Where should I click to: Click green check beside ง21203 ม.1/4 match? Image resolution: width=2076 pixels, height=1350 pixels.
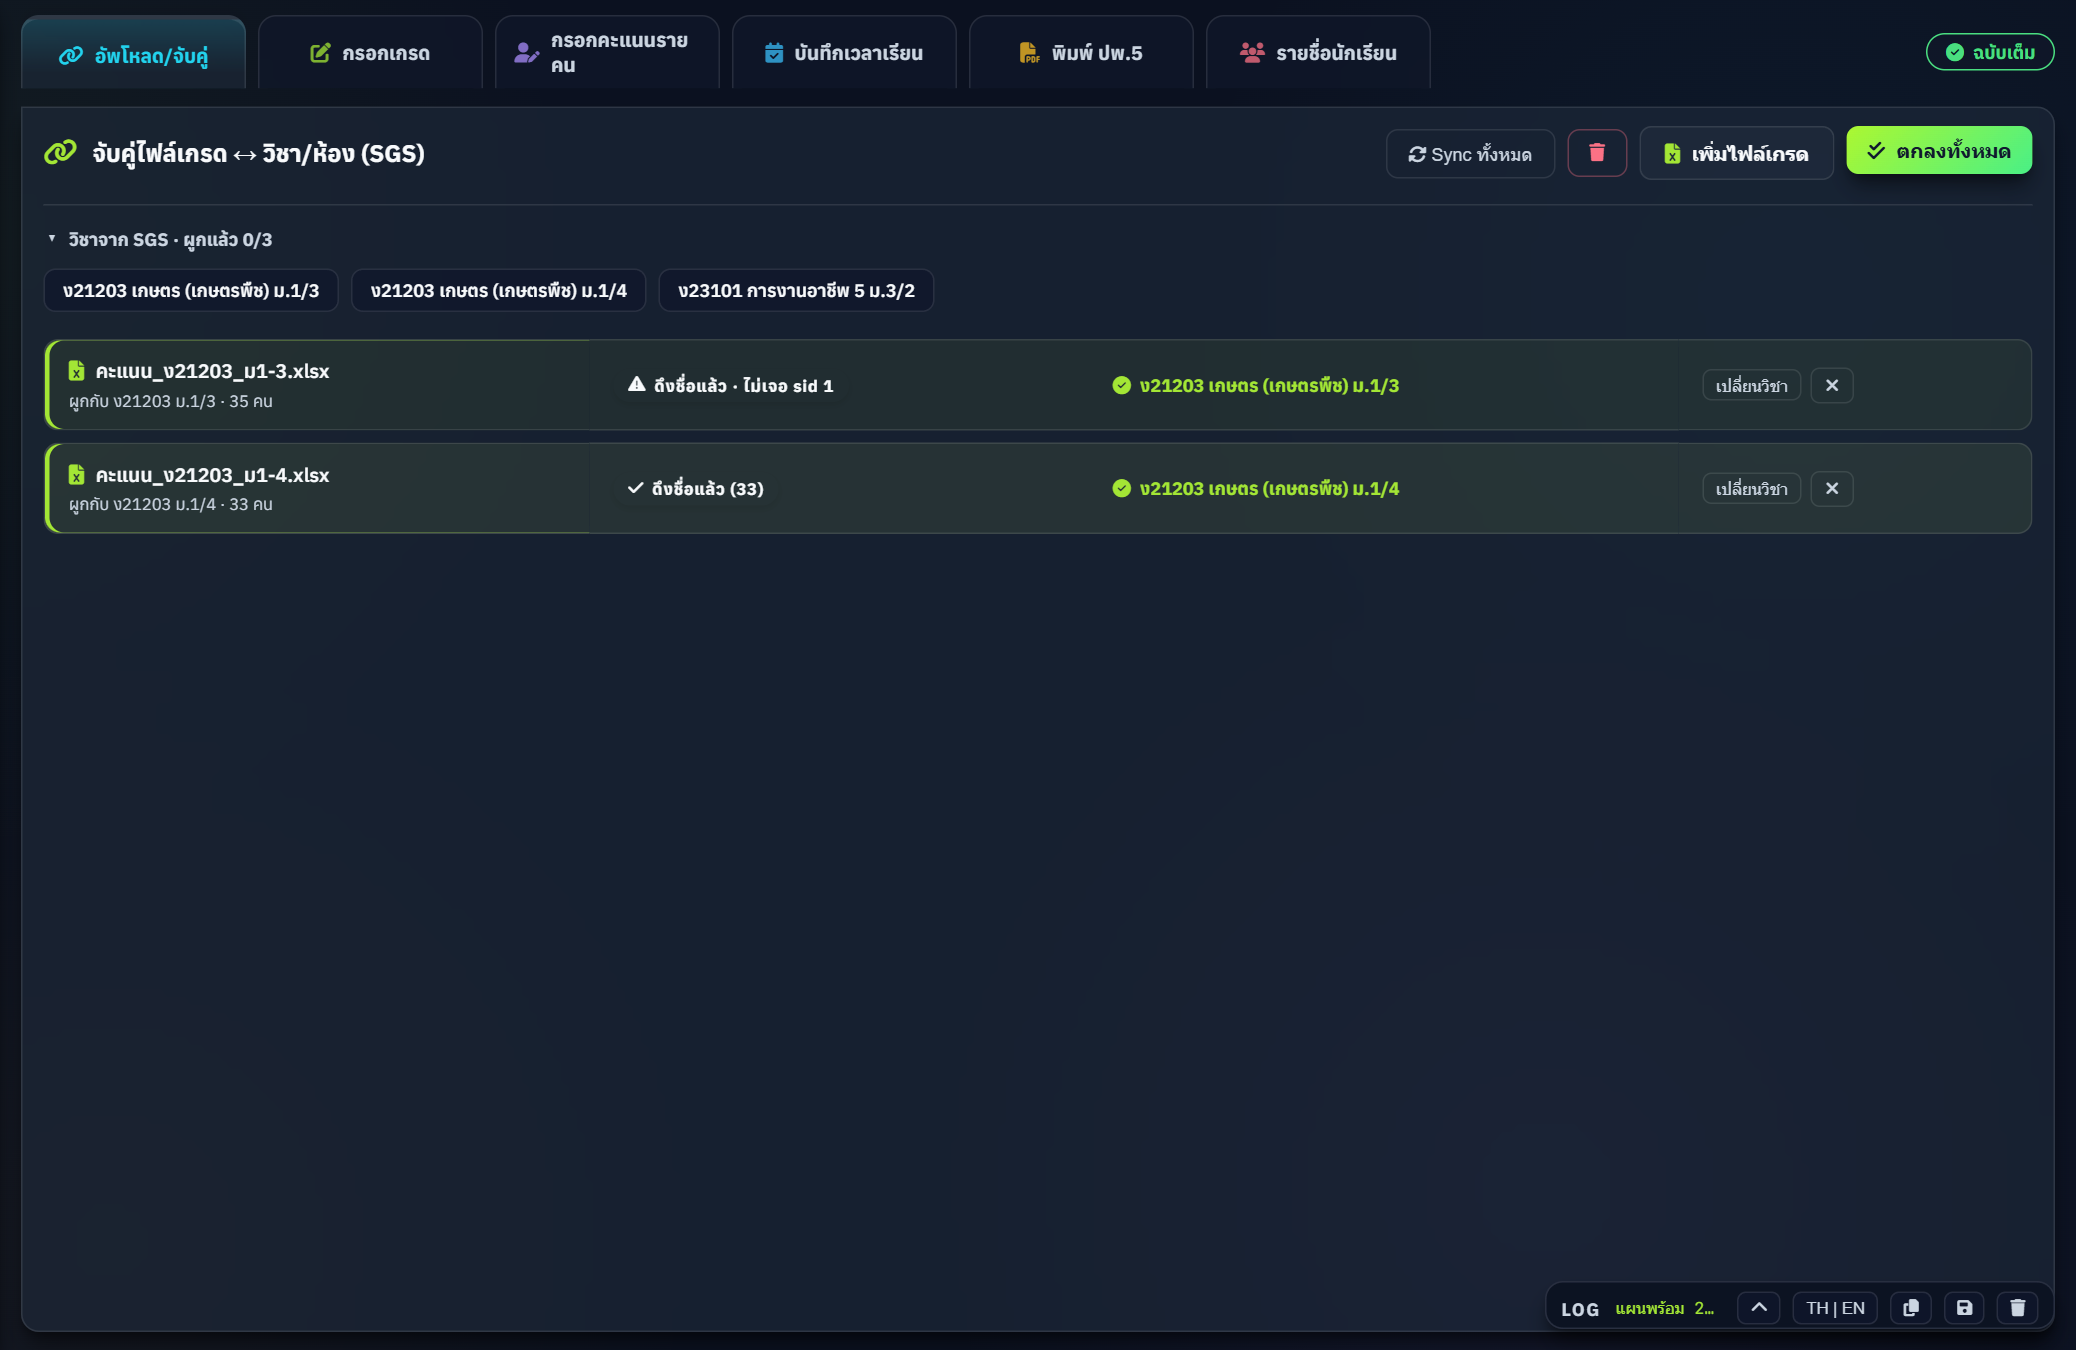pos(1121,488)
